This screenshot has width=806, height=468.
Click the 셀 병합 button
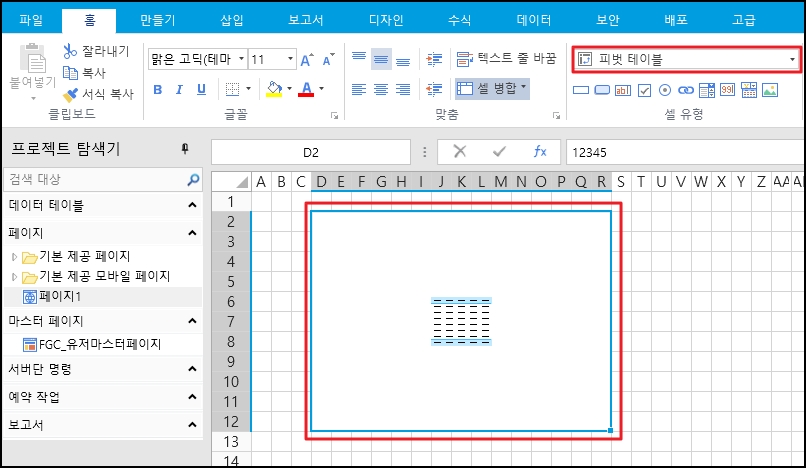[492, 88]
